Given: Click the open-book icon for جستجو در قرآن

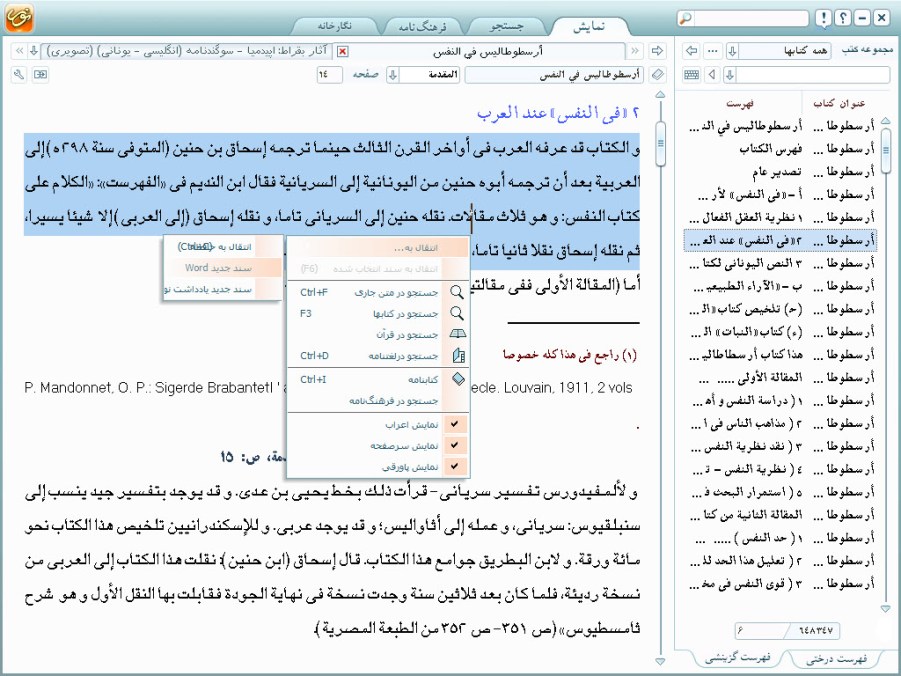Looking at the screenshot, I should click(458, 333).
